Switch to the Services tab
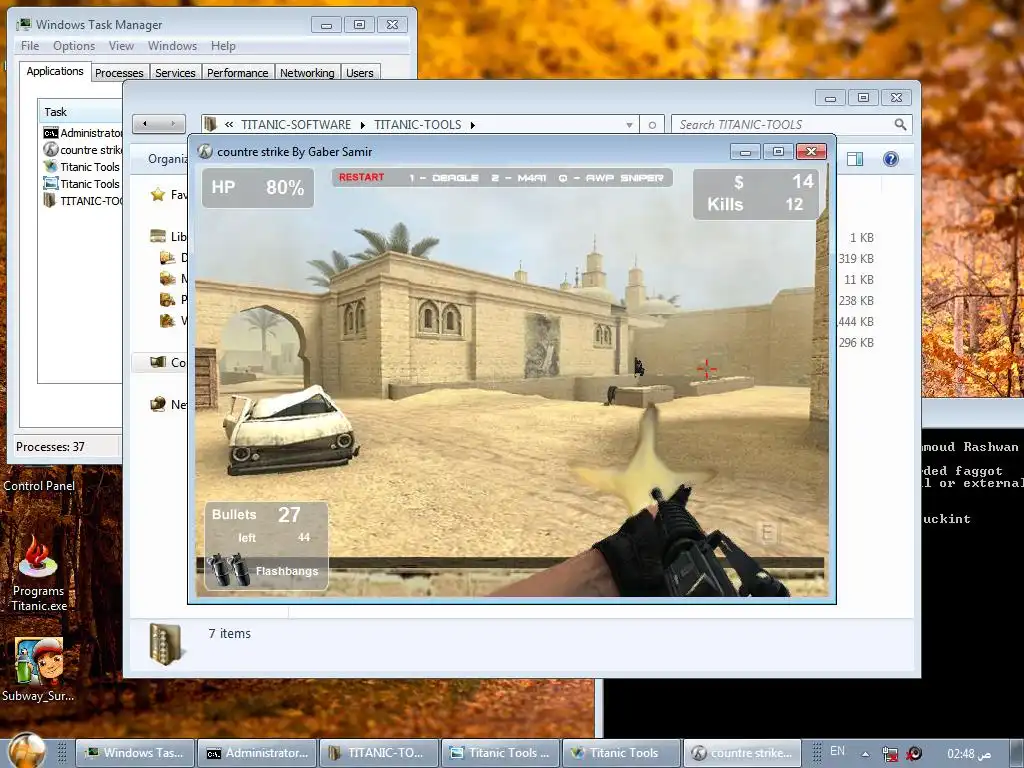The image size is (1024, 768). click(x=175, y=72)
